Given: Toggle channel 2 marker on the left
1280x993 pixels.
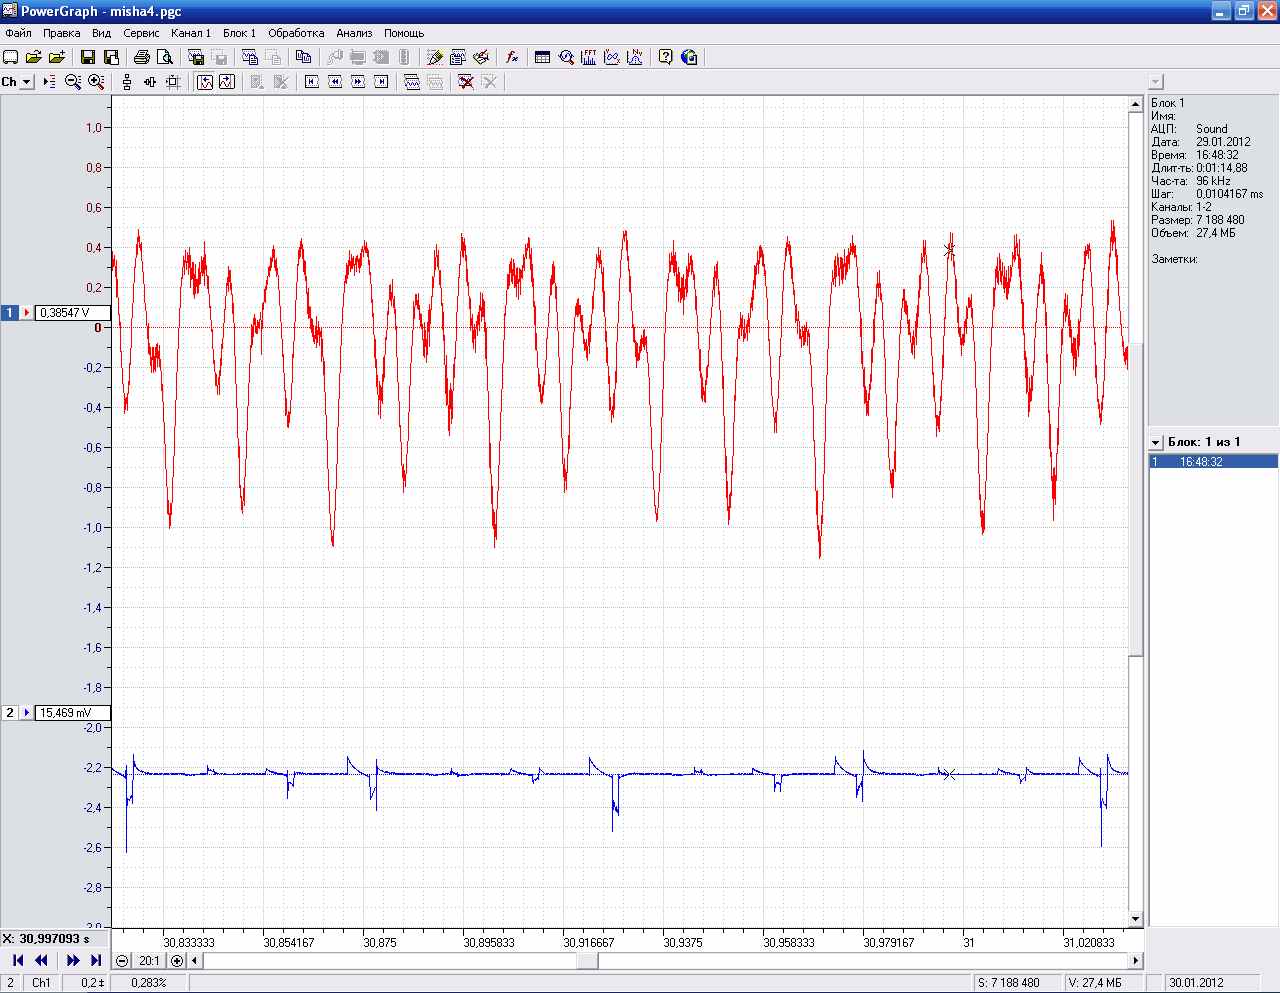Looking at the screenshot, I should click(11, 713).
